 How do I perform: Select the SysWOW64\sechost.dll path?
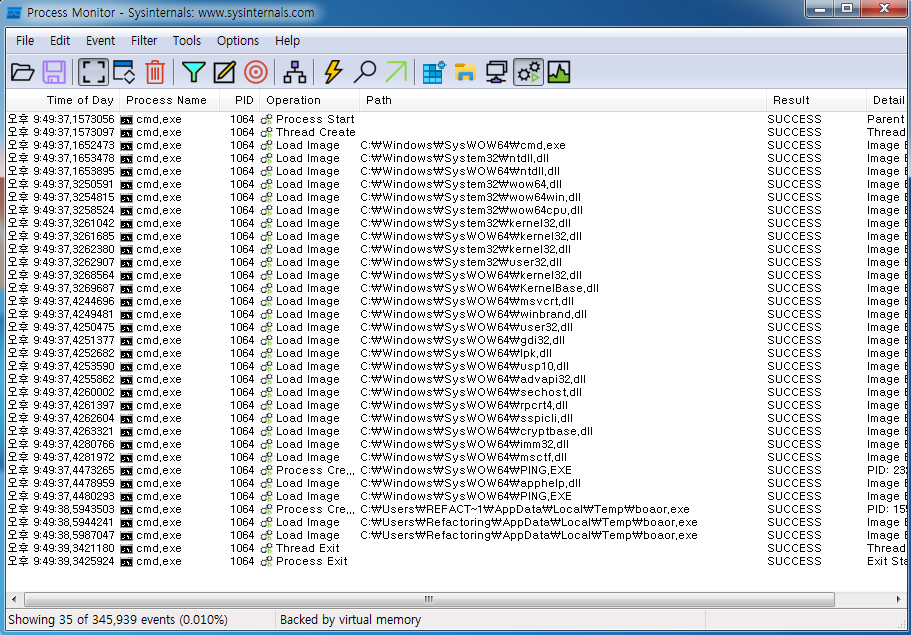click(x=471, y=392)
